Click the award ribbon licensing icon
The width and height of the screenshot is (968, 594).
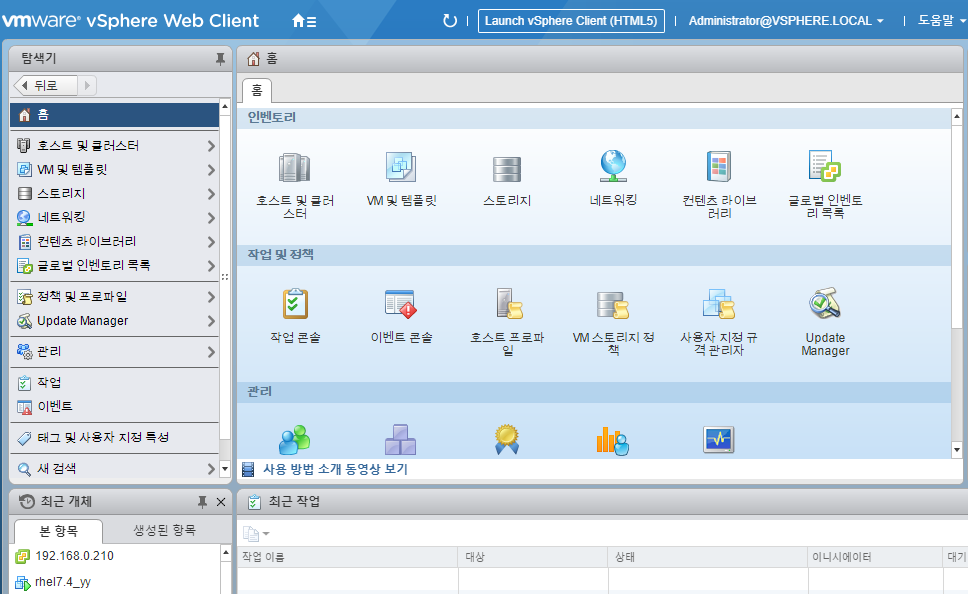[507, 440]
